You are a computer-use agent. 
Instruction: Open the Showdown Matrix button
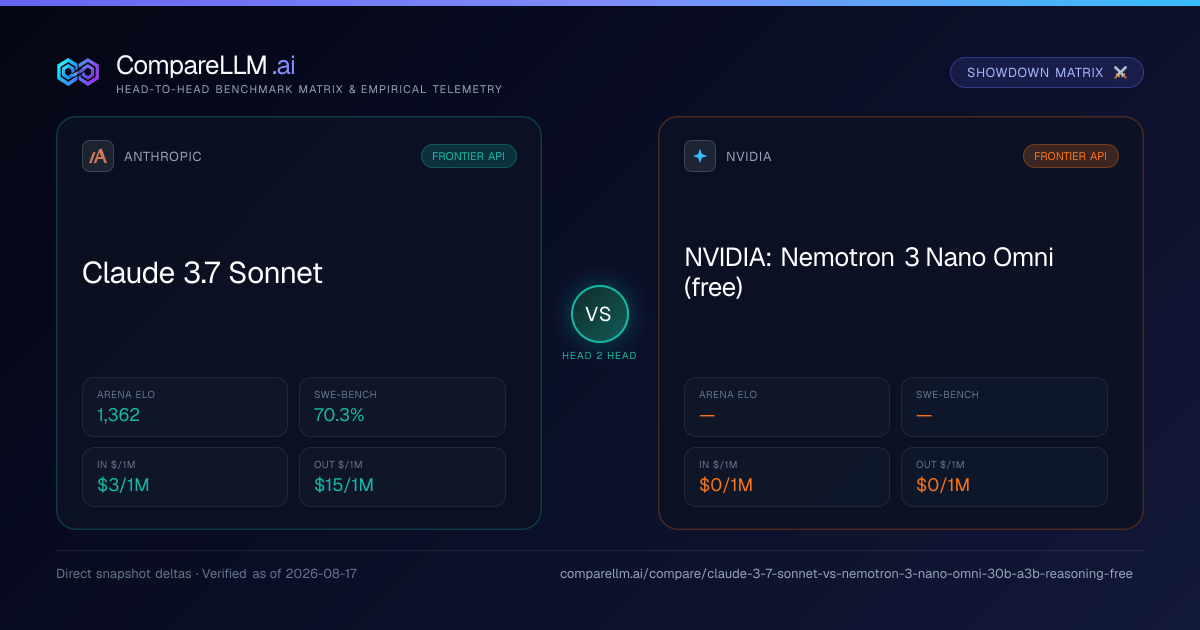tap(1046, 73)
